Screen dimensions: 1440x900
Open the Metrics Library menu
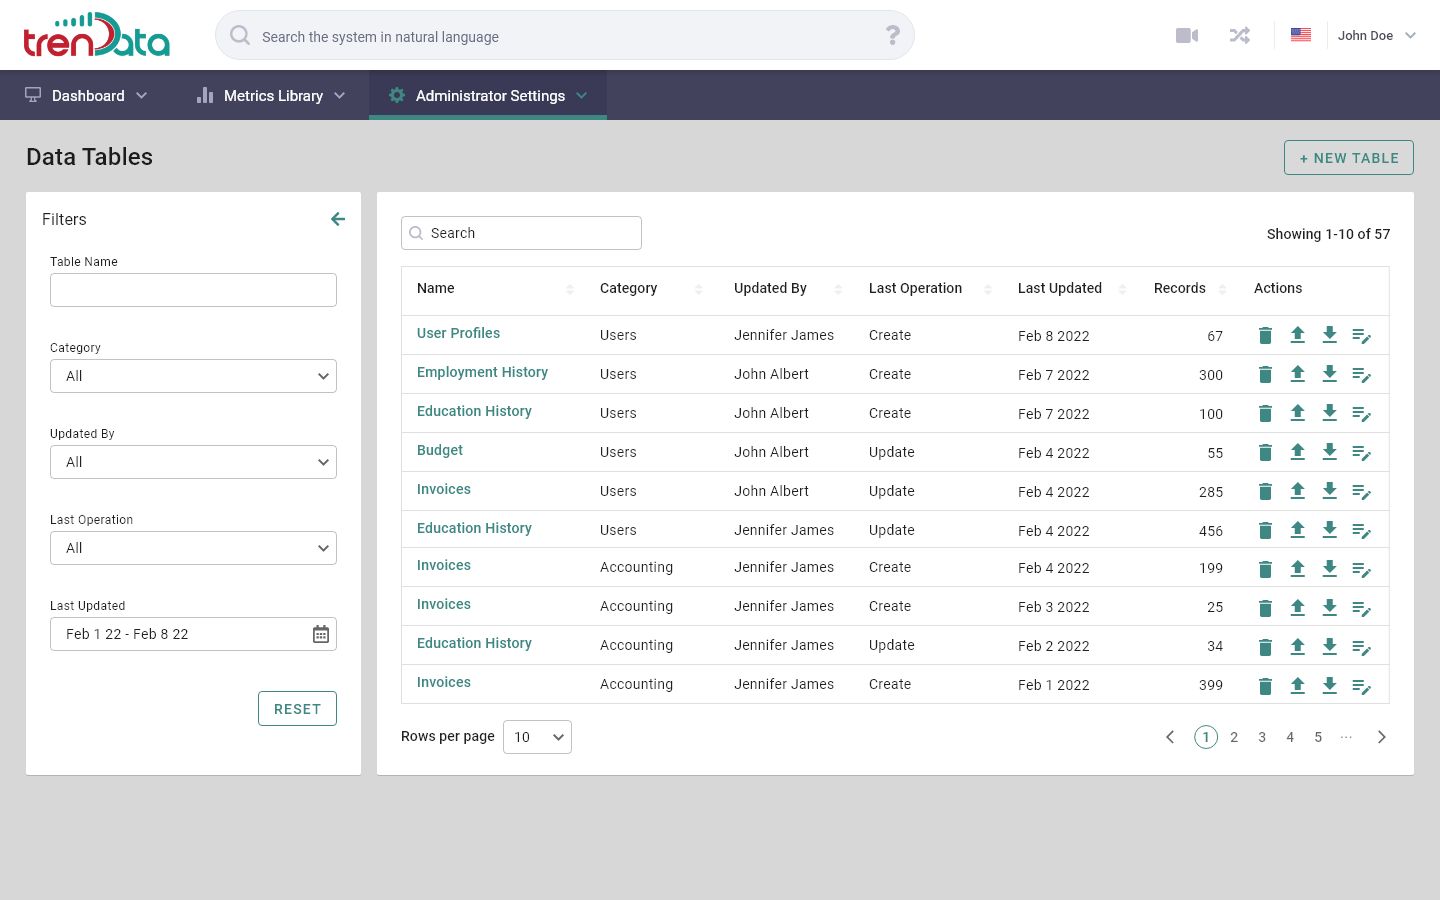pyautogui.click(x=271, y=96)
